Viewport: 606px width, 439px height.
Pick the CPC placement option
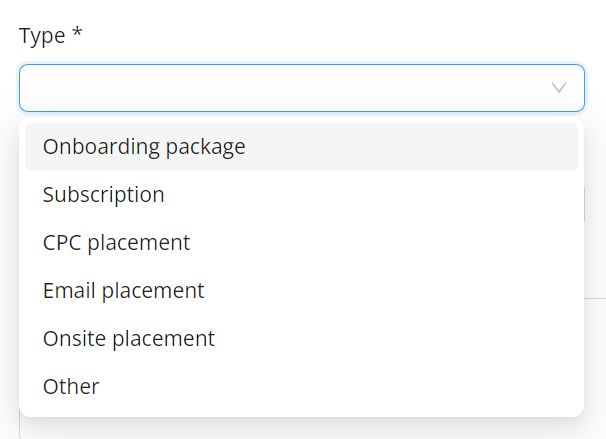click(x=116, y=243)
